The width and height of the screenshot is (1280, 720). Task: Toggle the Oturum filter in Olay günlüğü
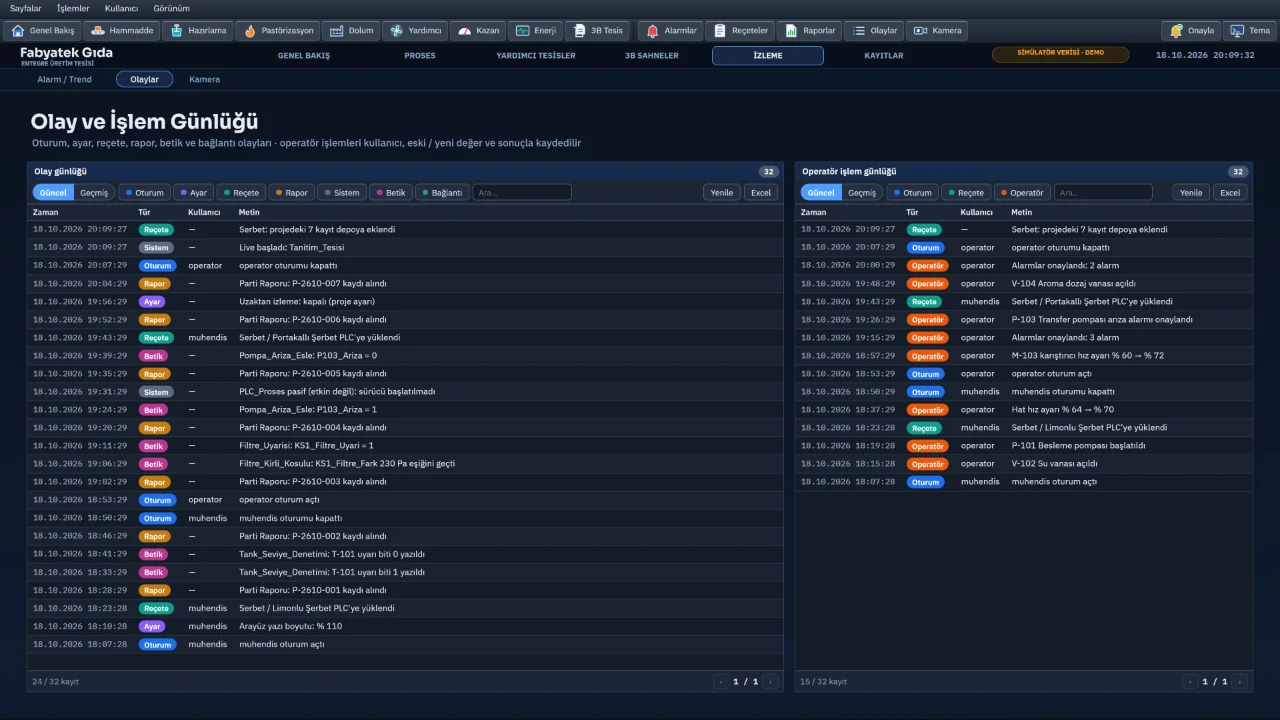point(144,193)
